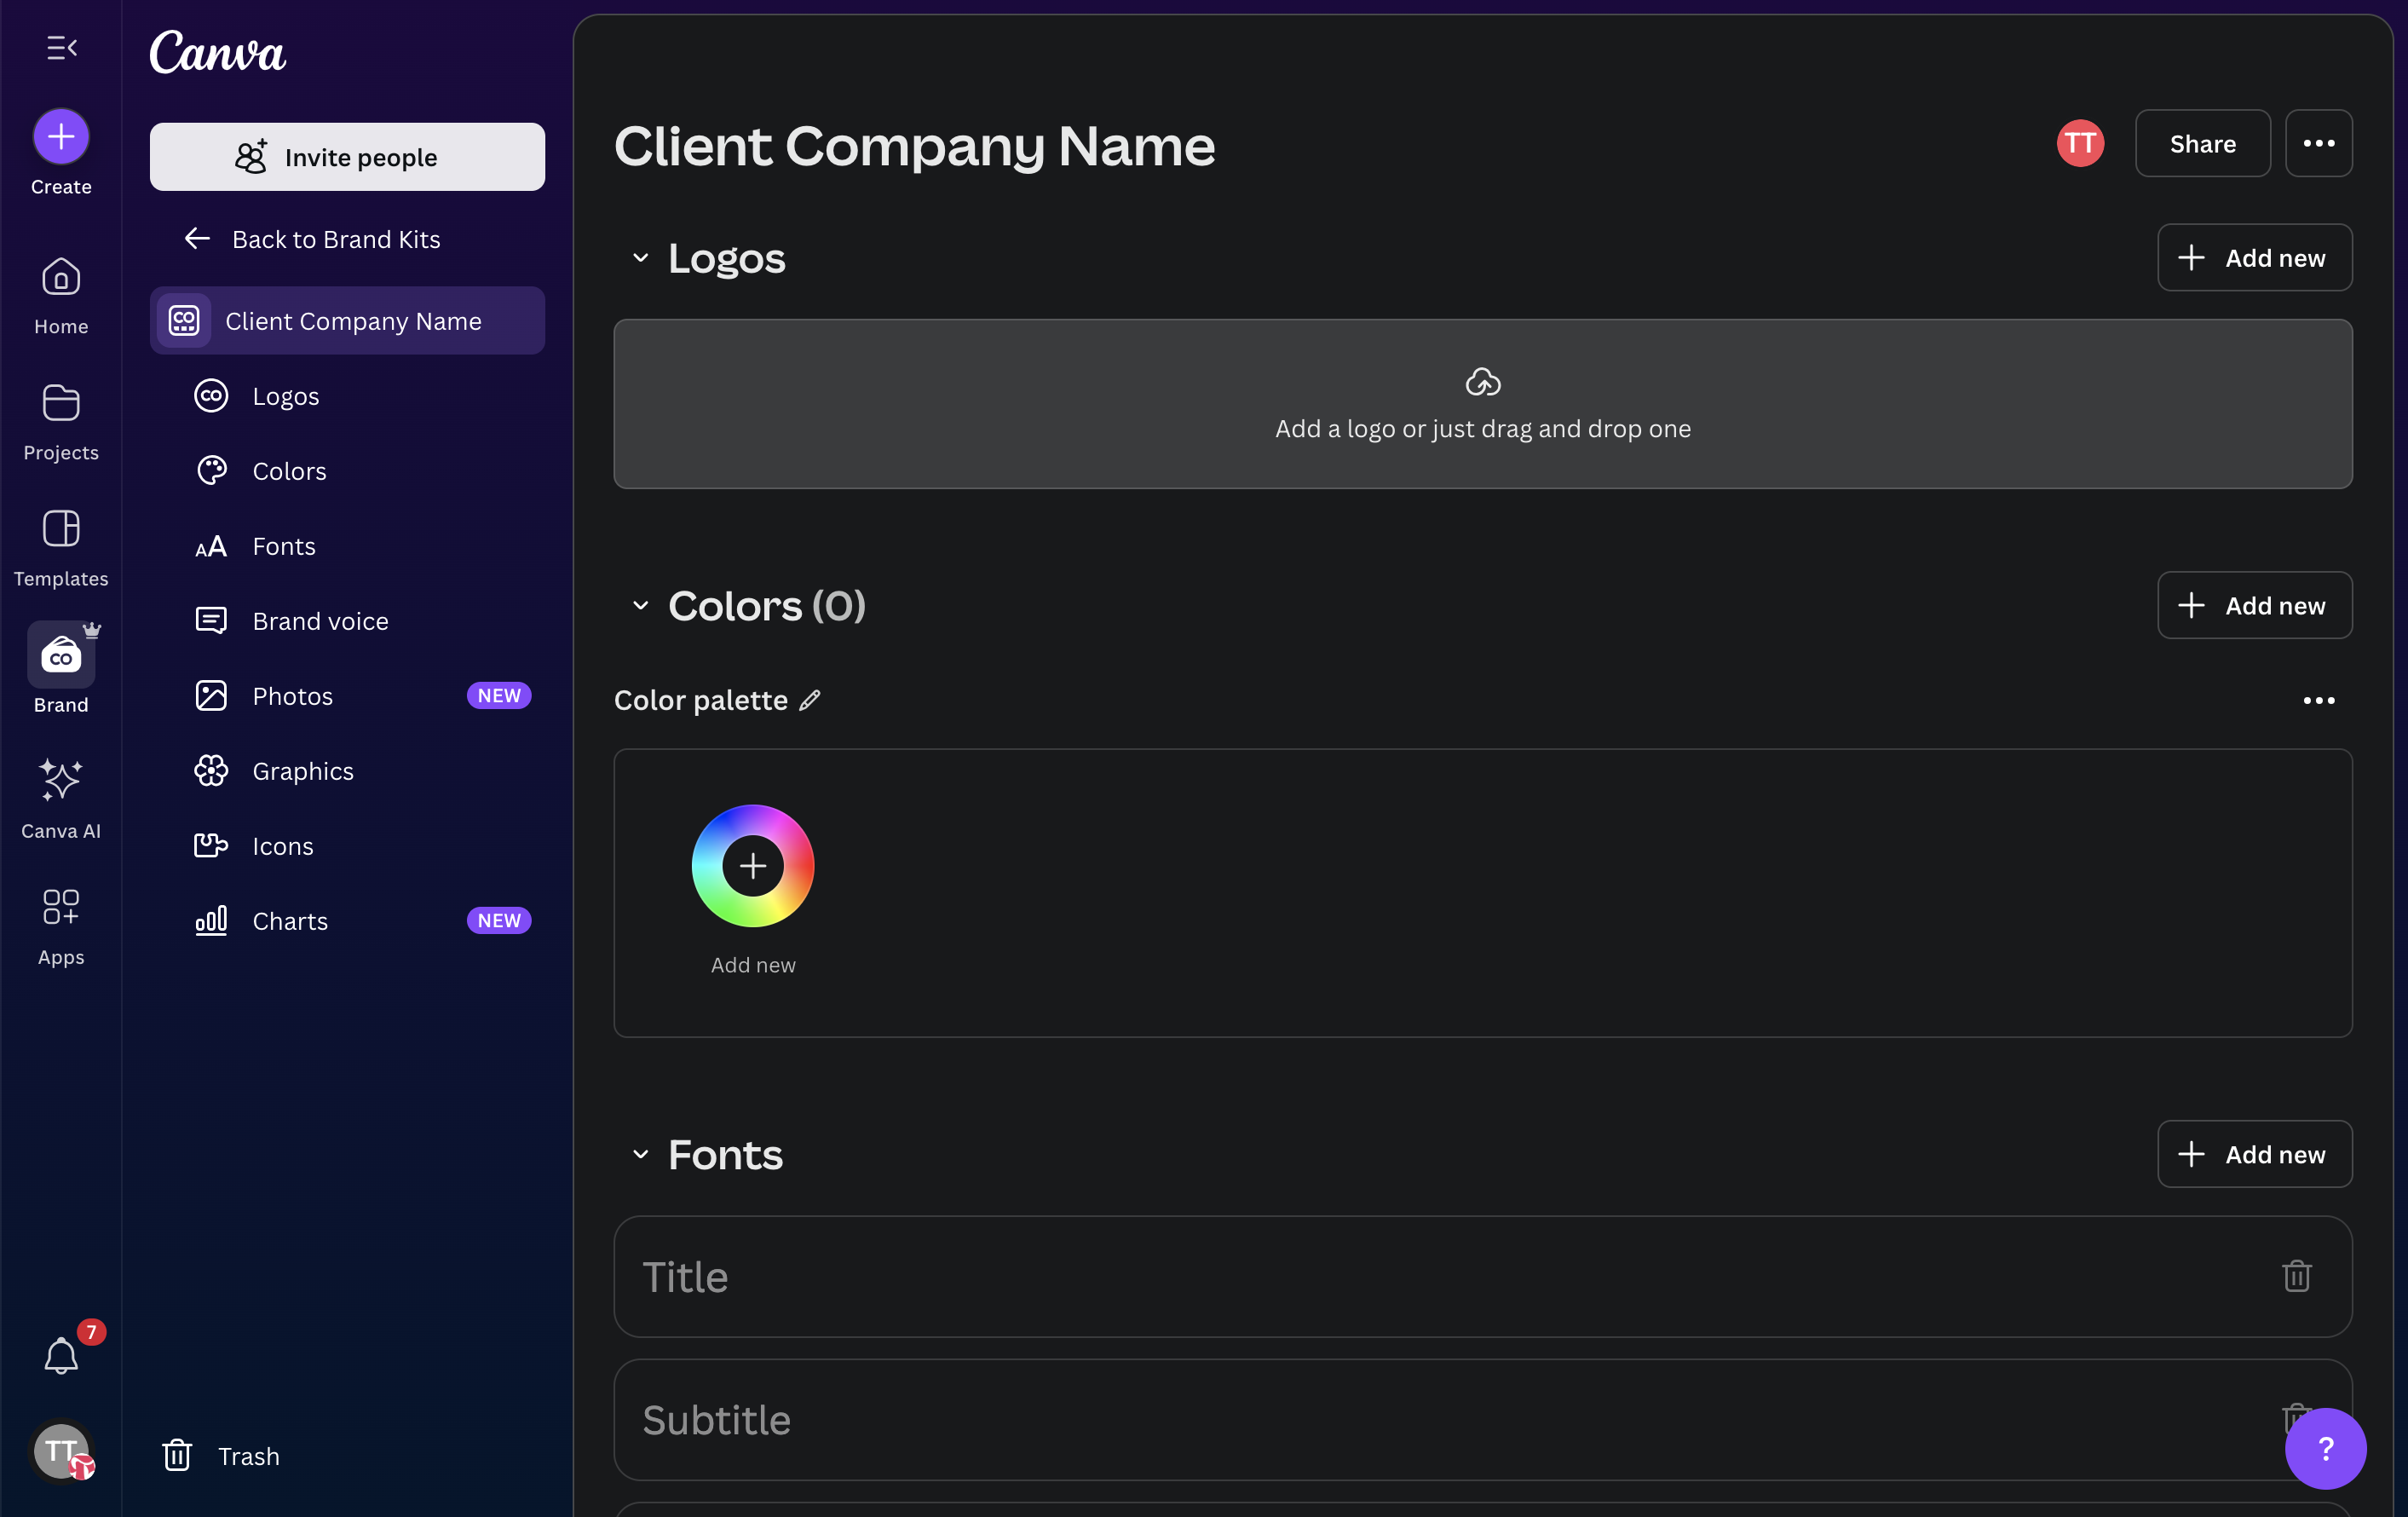Open Templates from left rail

[61, 548]
